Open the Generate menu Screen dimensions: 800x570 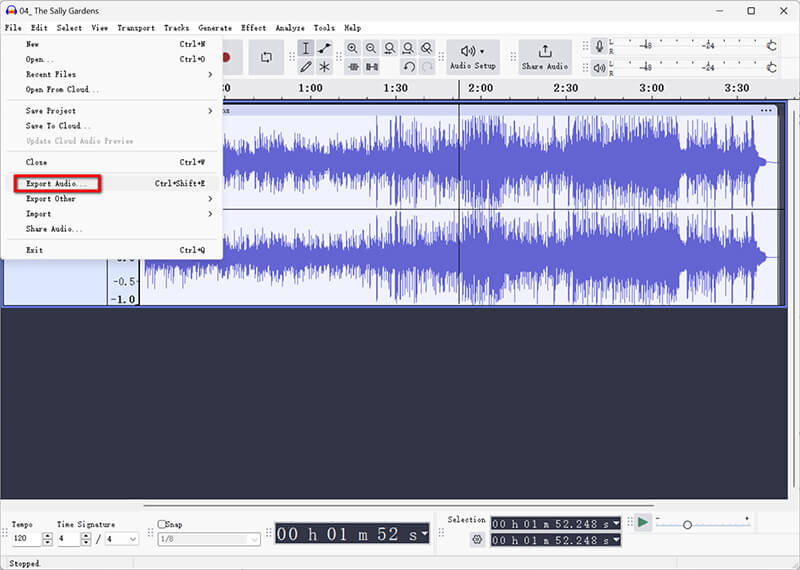point(215,28)
